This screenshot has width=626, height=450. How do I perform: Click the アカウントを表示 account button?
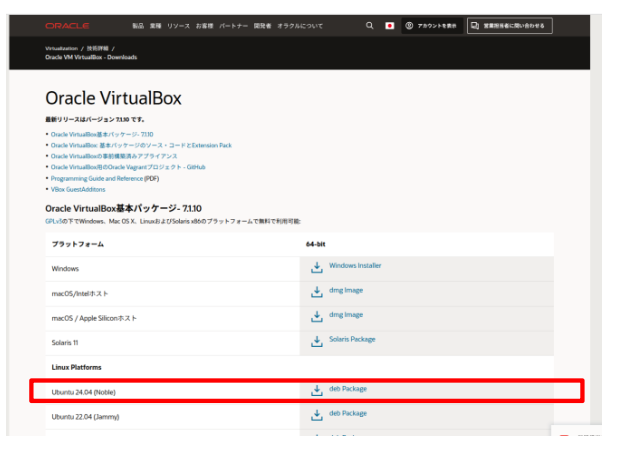[432, 25]
